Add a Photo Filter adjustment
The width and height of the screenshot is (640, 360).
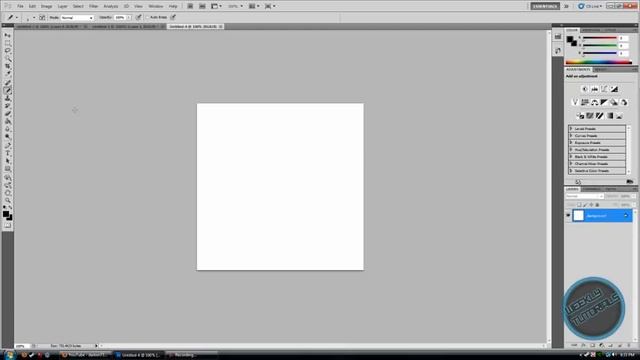pos(614,102)
